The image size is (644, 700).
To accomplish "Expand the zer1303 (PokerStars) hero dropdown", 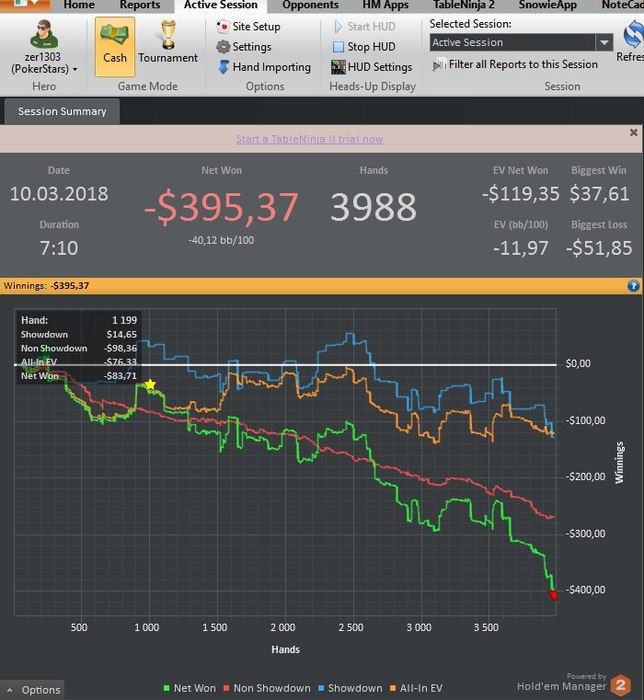I will (75, 69).
